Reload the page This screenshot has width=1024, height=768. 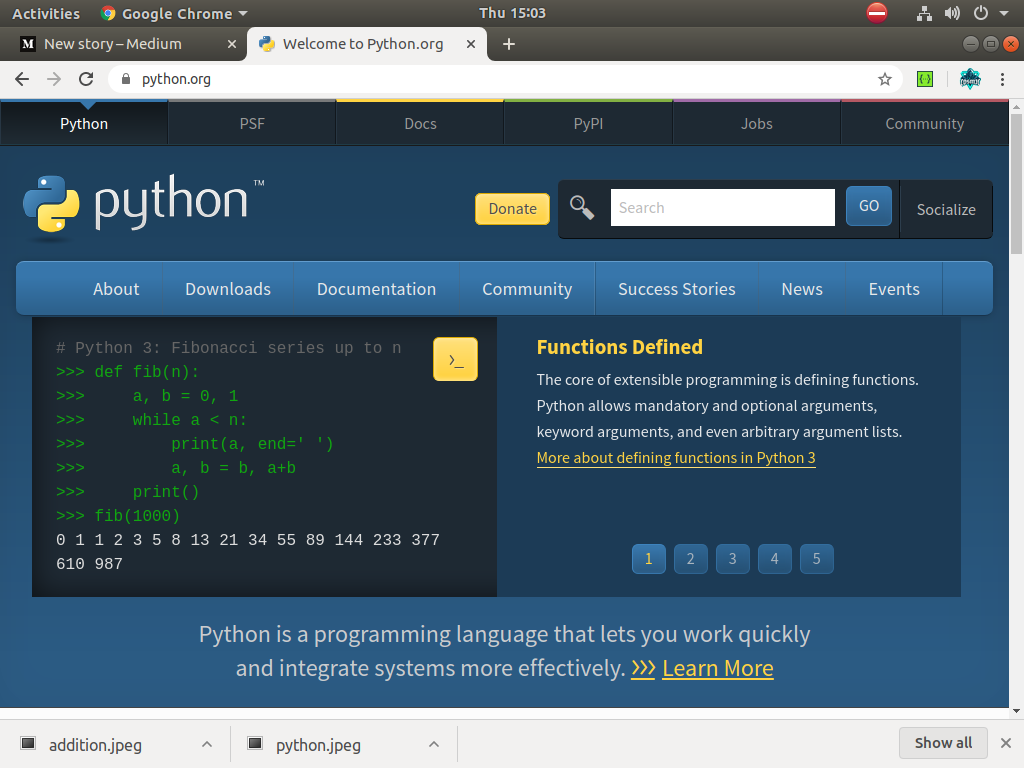click(x=85, y=78)
